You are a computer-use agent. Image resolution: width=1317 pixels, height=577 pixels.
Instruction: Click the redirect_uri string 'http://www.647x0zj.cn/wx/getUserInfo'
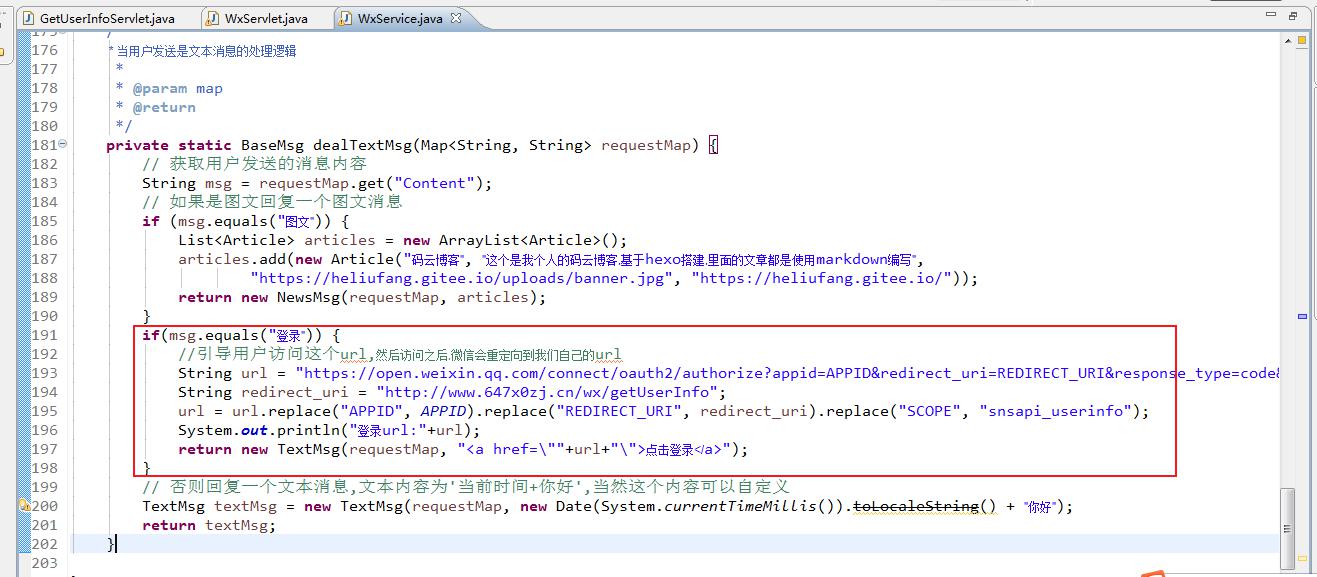[x=546, y=392]
